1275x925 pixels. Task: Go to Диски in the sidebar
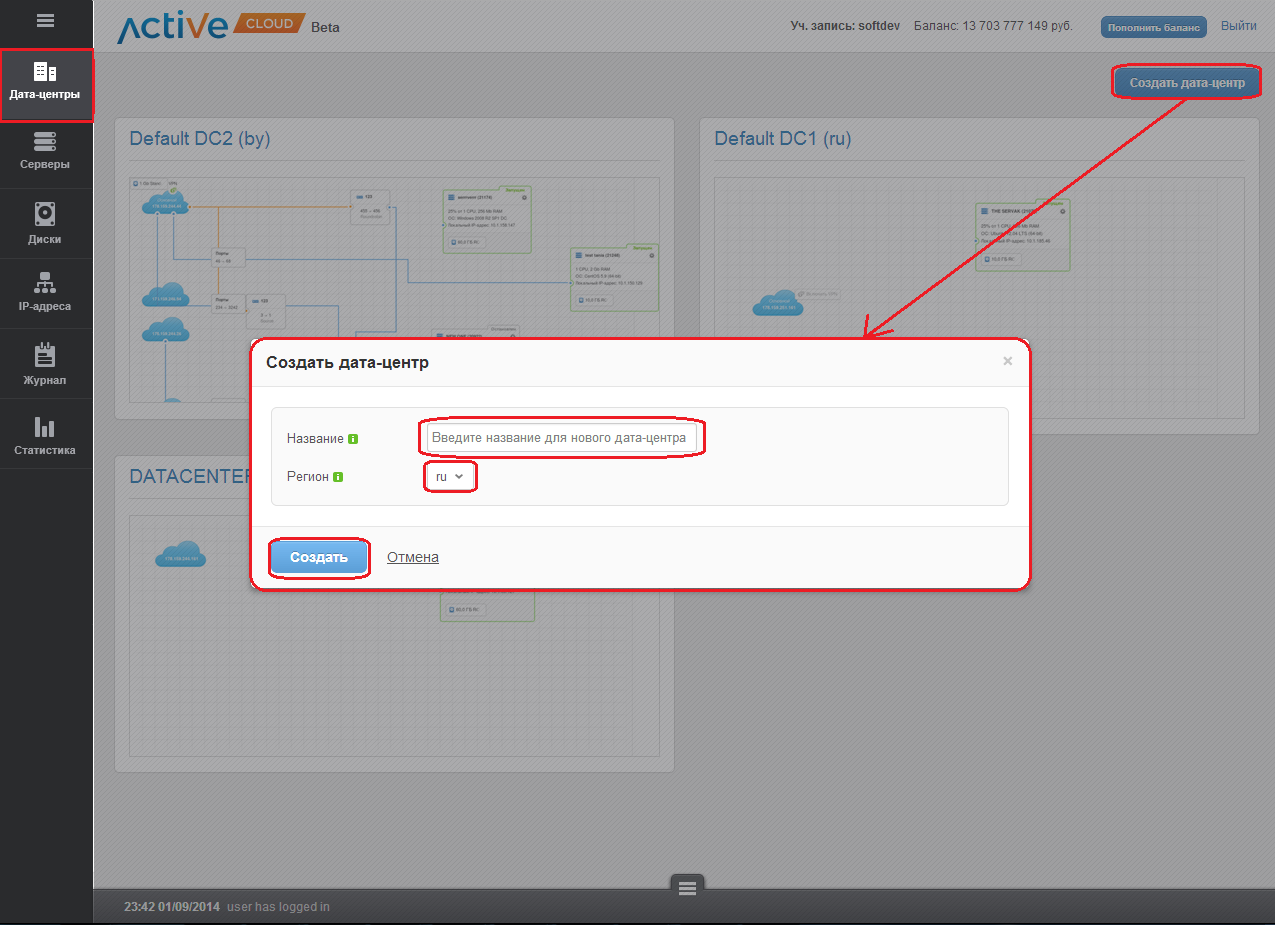coord(45,224)
